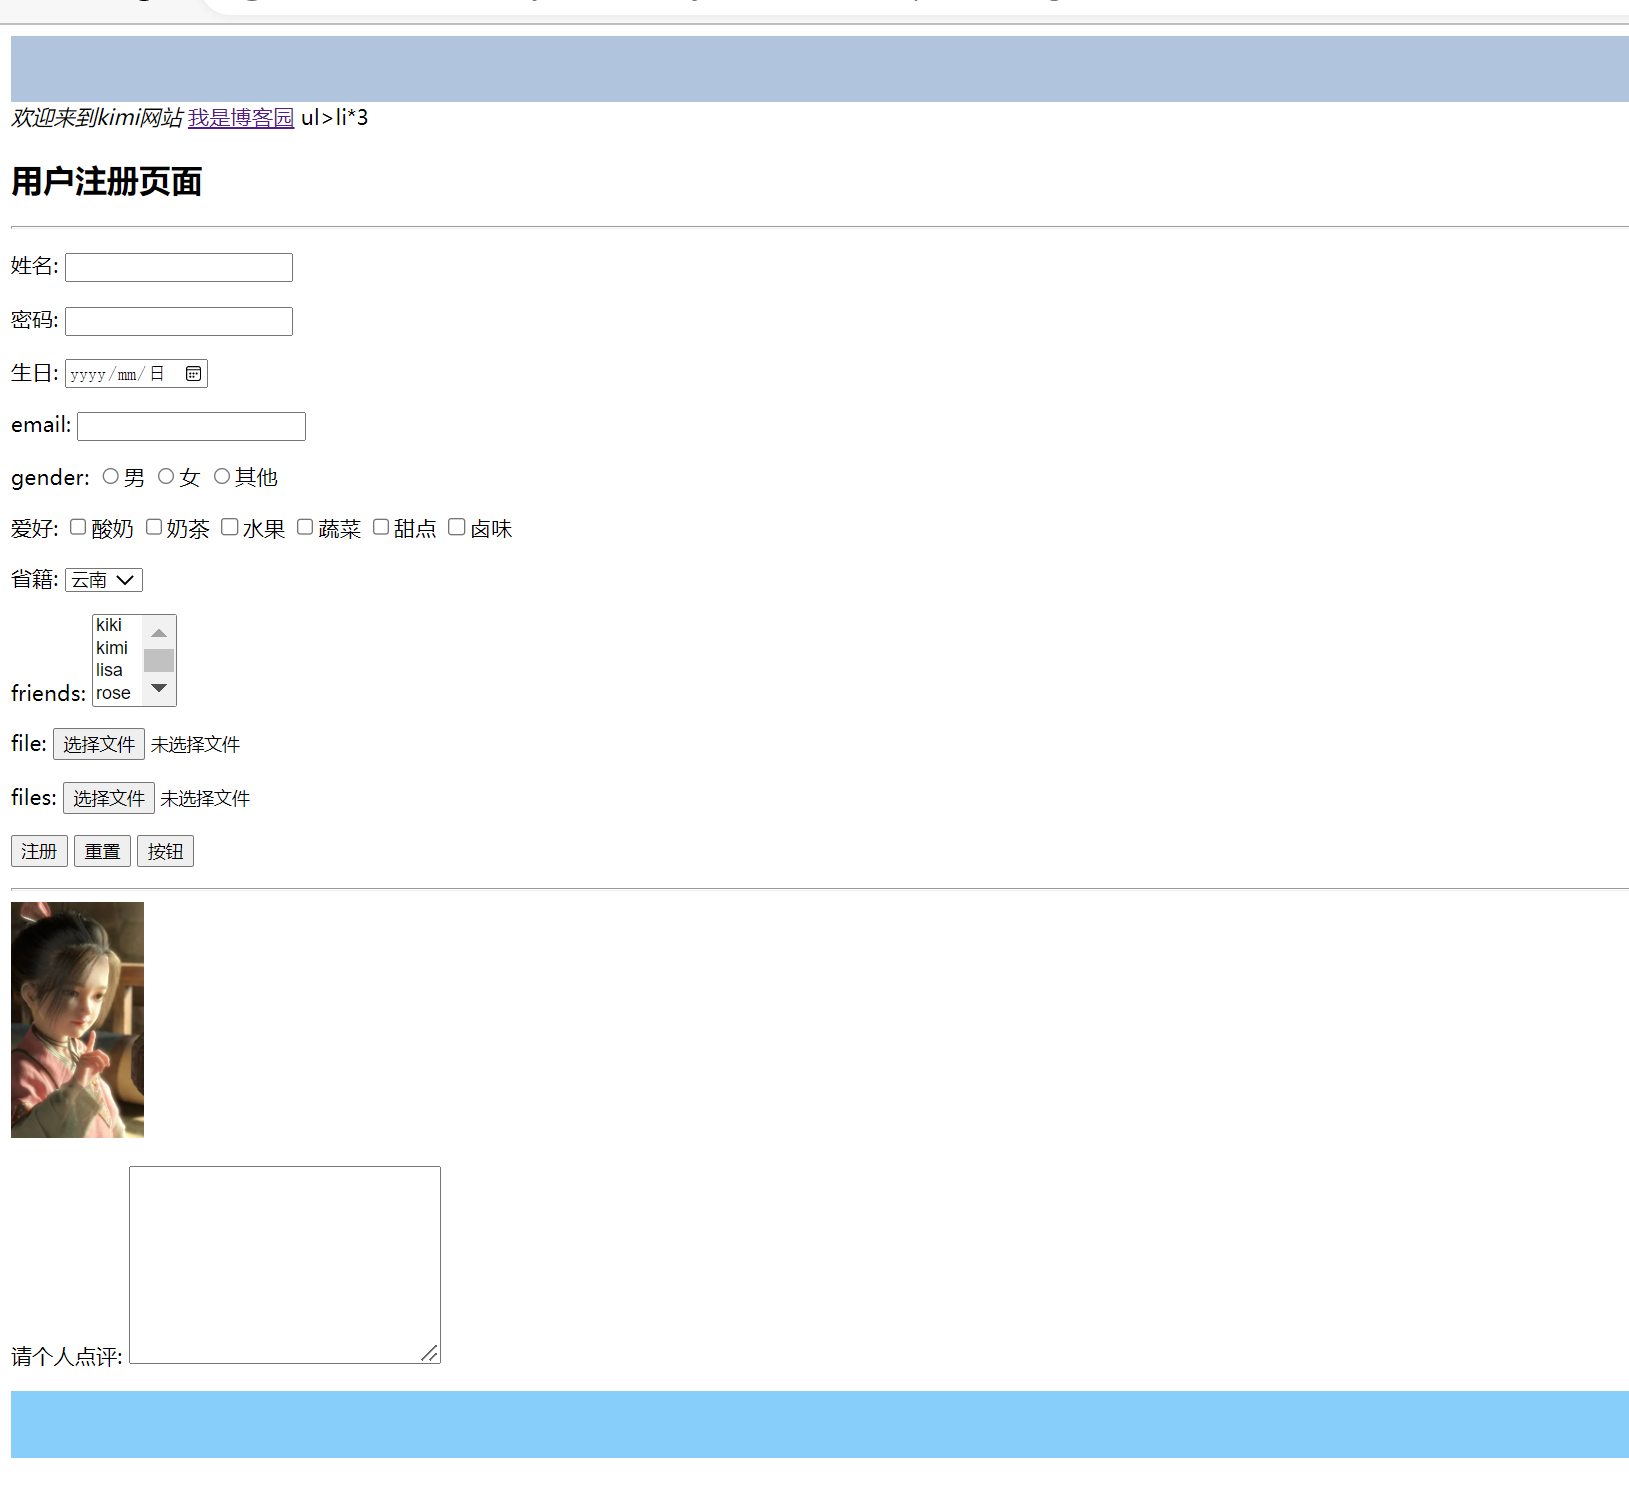1629x1504 pixels.
Task: Select the 男 gender radio button
Action: [110, 476]
